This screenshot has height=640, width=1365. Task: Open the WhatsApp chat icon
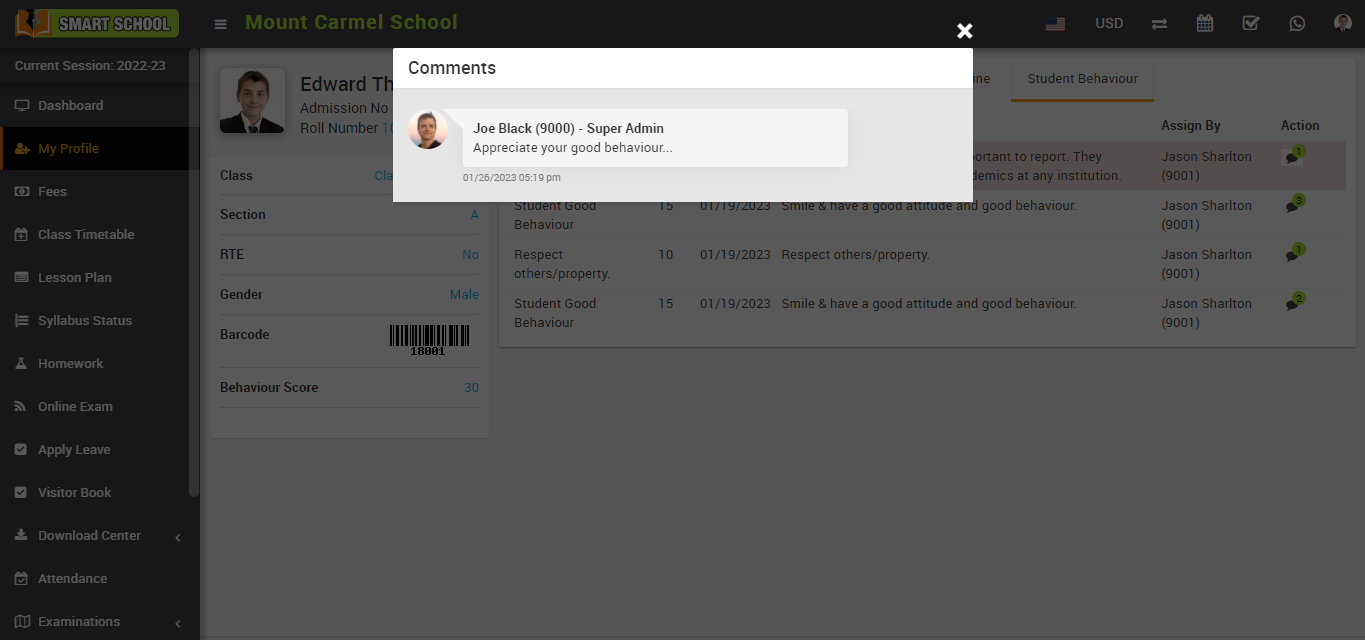(x=1297, y=24)
